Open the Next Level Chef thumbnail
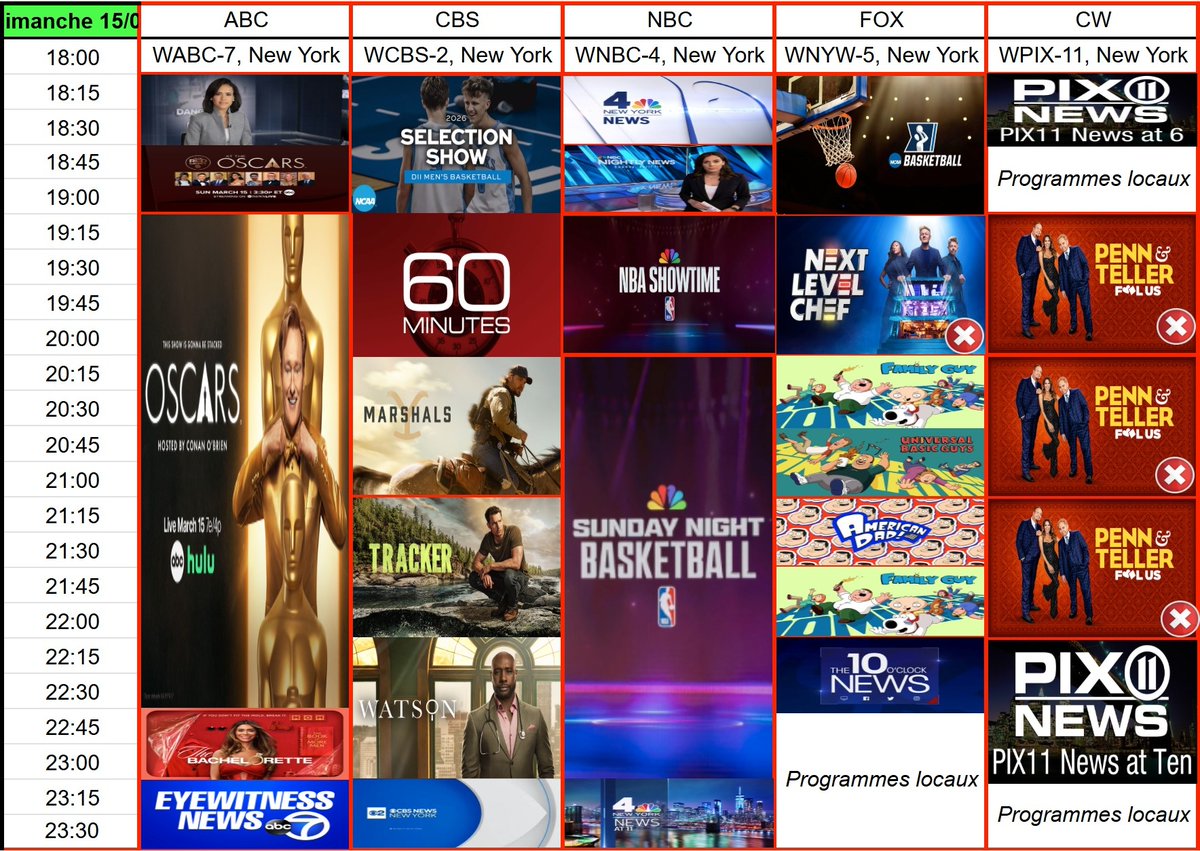1200x851 pixels. click(881, 285)
